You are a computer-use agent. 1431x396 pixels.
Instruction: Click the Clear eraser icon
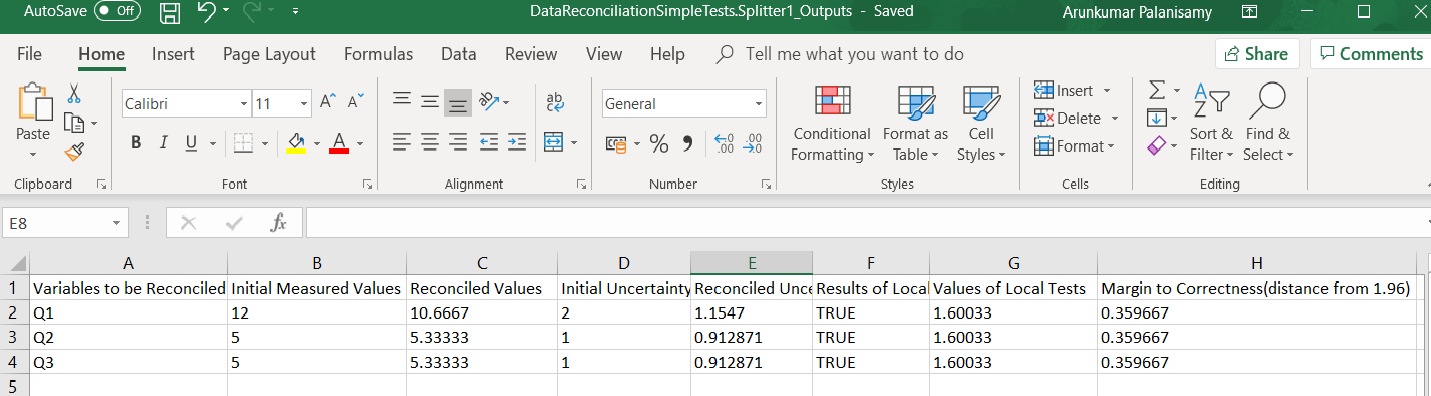[x=1157, y=146]
